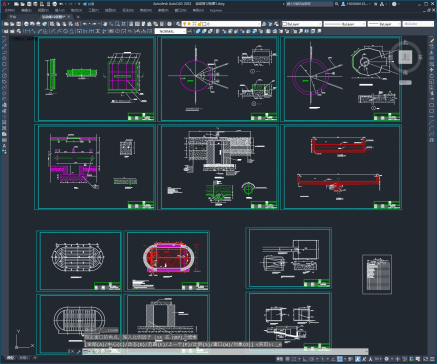Click the Erase tool in Modify toolbar
This screenshot has height=364, width=437.
(x=432, y=40)
